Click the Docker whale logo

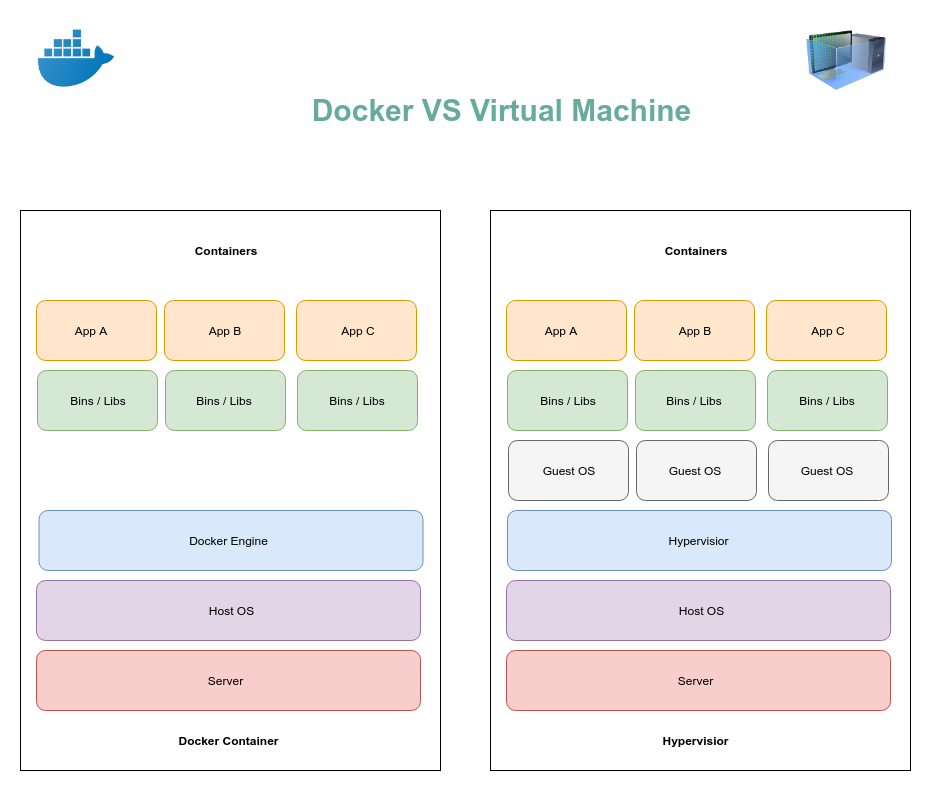click(x=75, y=58)
